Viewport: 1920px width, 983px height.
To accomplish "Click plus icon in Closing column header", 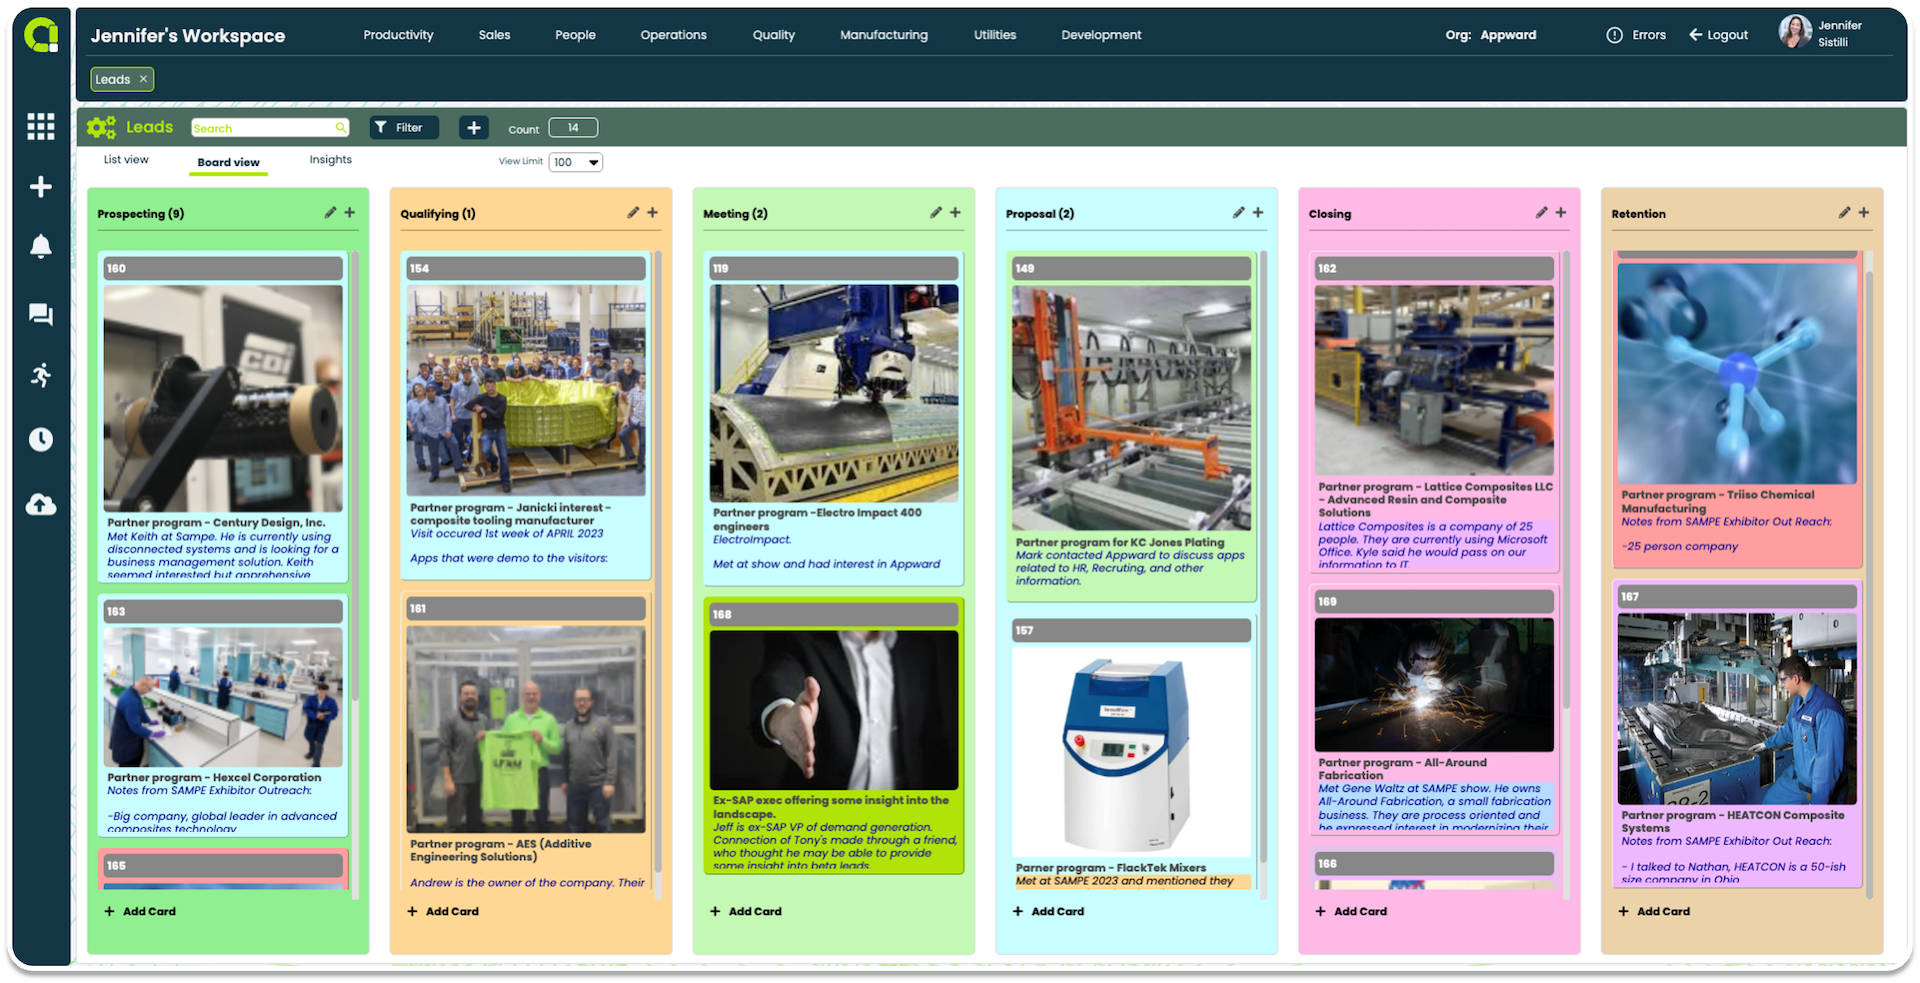I will tap(1561, 212).
